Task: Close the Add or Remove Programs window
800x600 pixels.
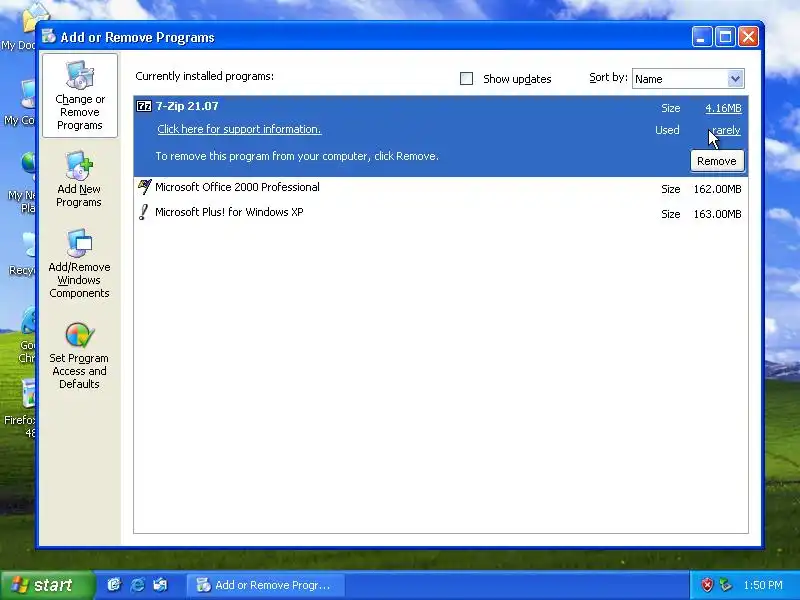Action: click(x=748, y=37)
